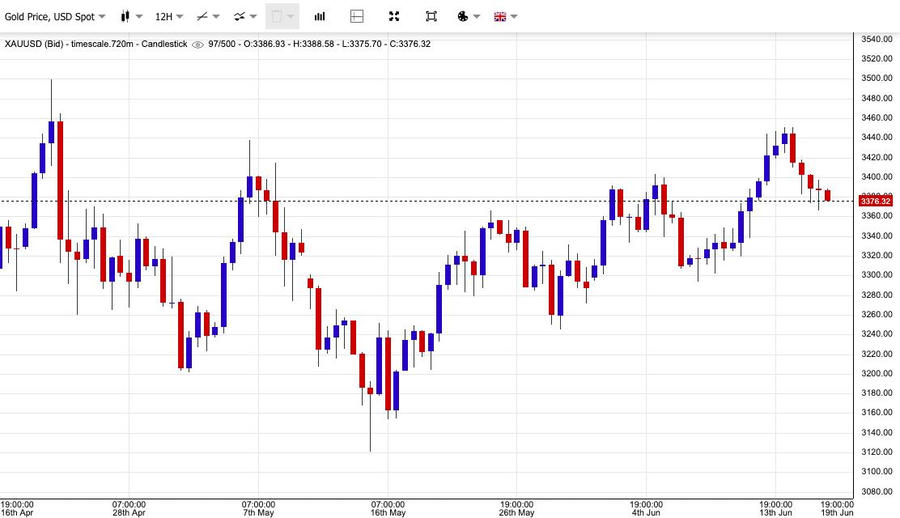
Task: Click the 28th Apr date marker on time axis
Action: (129, 510)
